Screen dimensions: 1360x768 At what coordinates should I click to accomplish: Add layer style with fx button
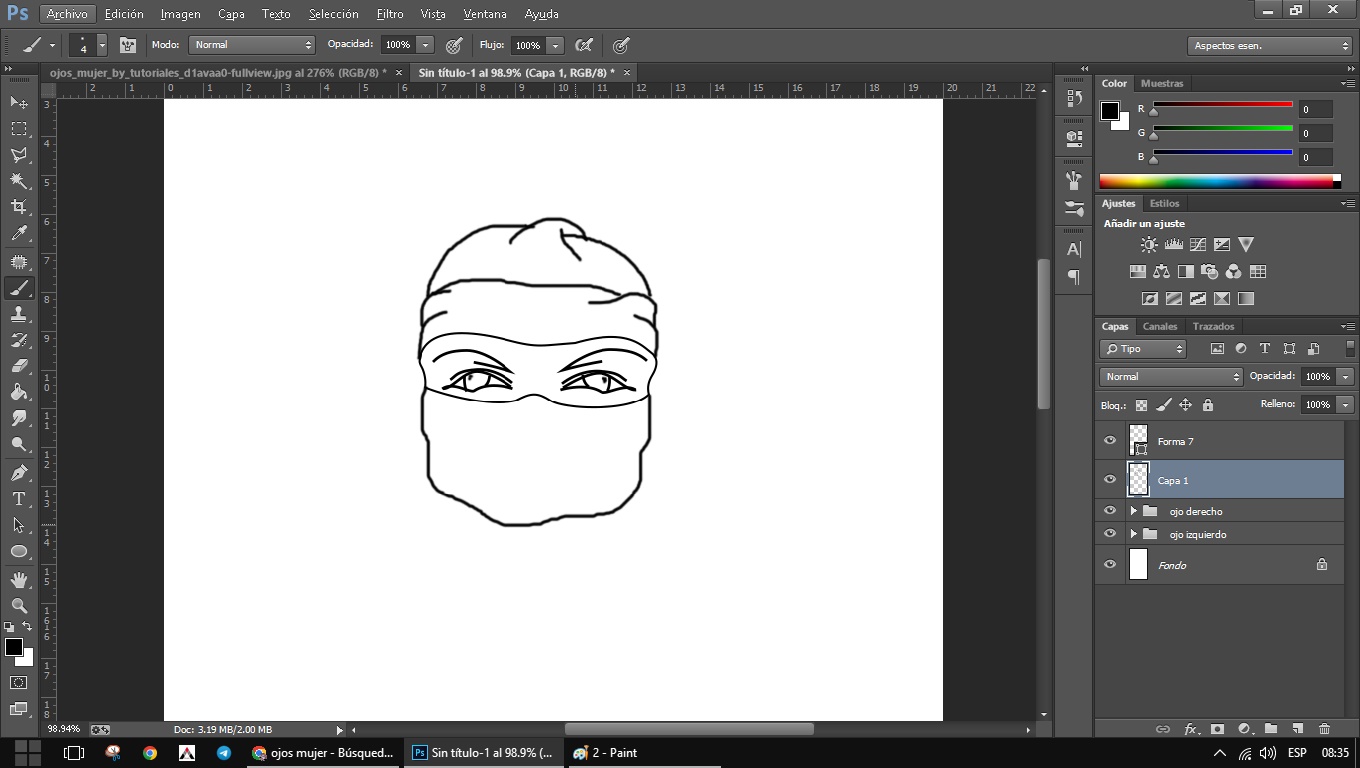(x=1191, y=729)
